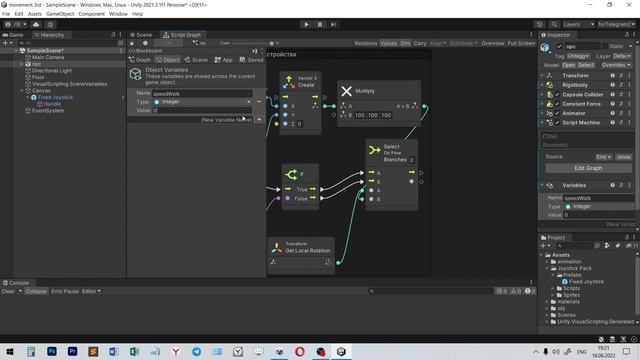Open the layout dropdown forTelegram2
Viewport: 640px width, 360px height.
click(x=616, y=24)
